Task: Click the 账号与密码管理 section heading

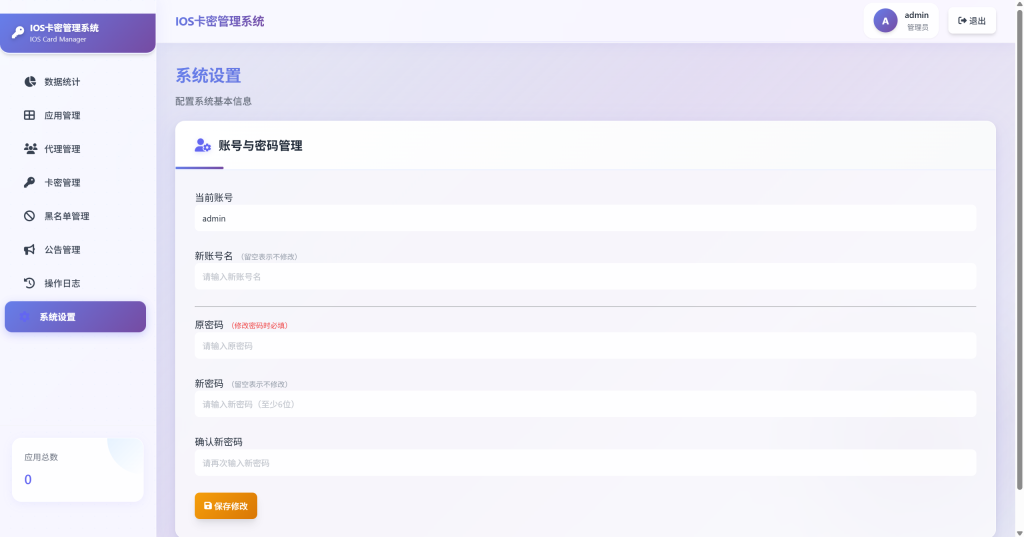Action: click(260, 146)
